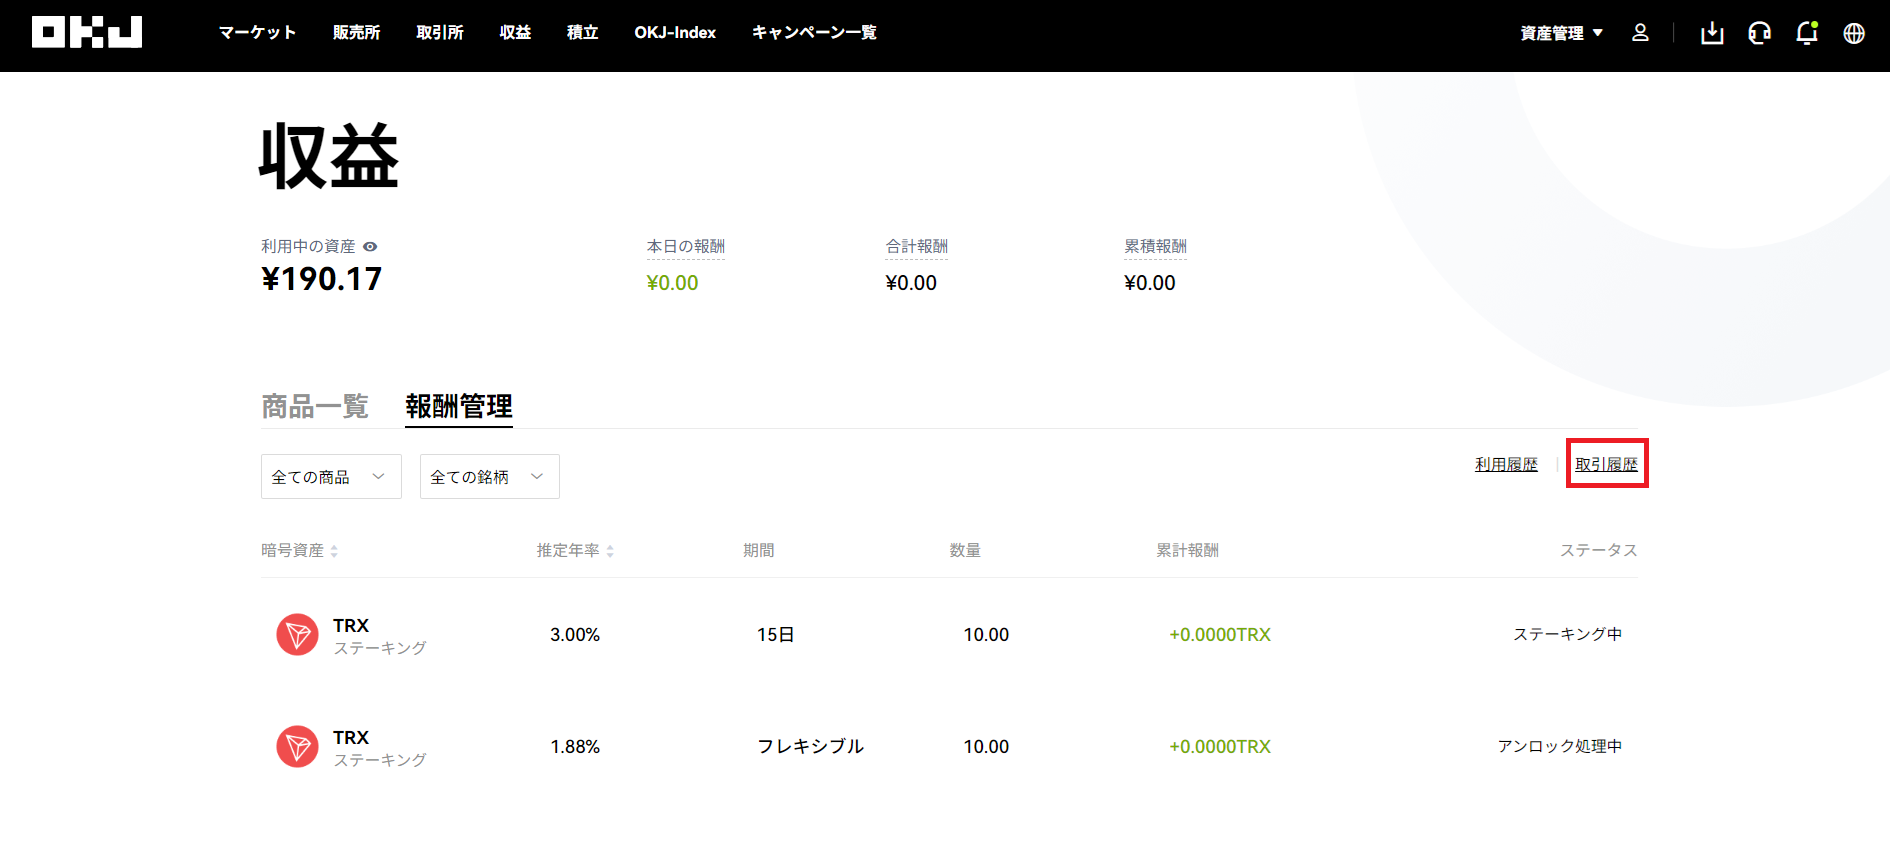Open the 販売所 menu
This screenshot has height=843, width=1890.
(x=357, y=32)
